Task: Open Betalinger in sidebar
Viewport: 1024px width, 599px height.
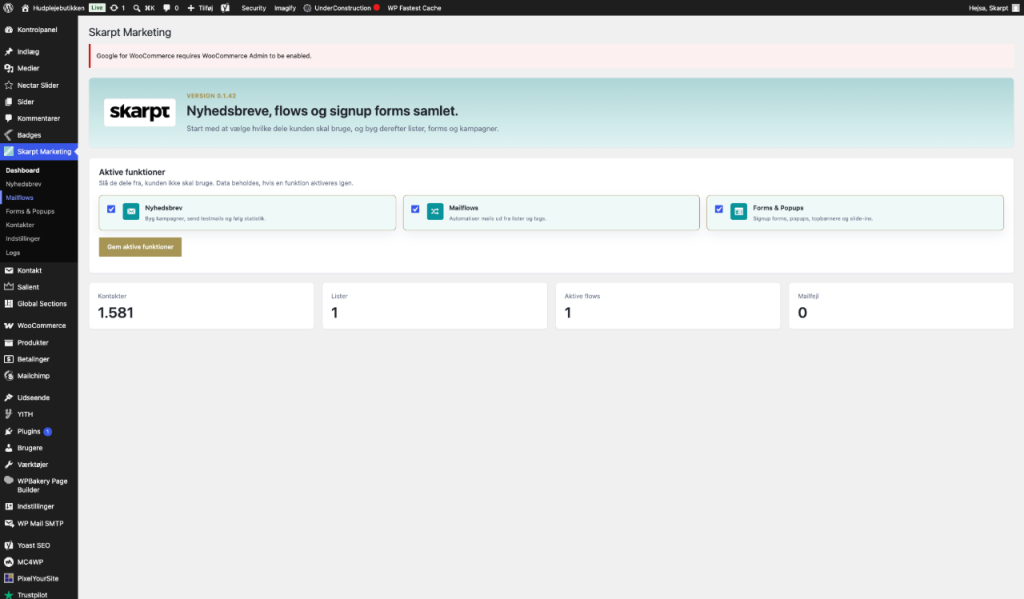Action: click(39, 359)
